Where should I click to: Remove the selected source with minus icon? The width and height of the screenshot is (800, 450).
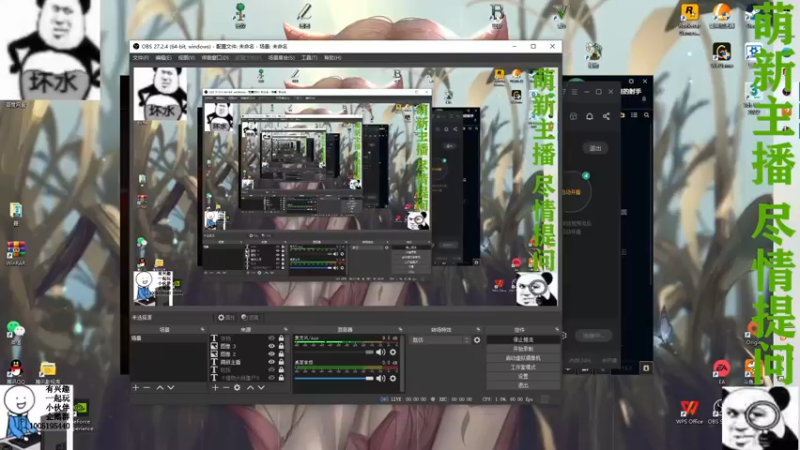point(226,388)
